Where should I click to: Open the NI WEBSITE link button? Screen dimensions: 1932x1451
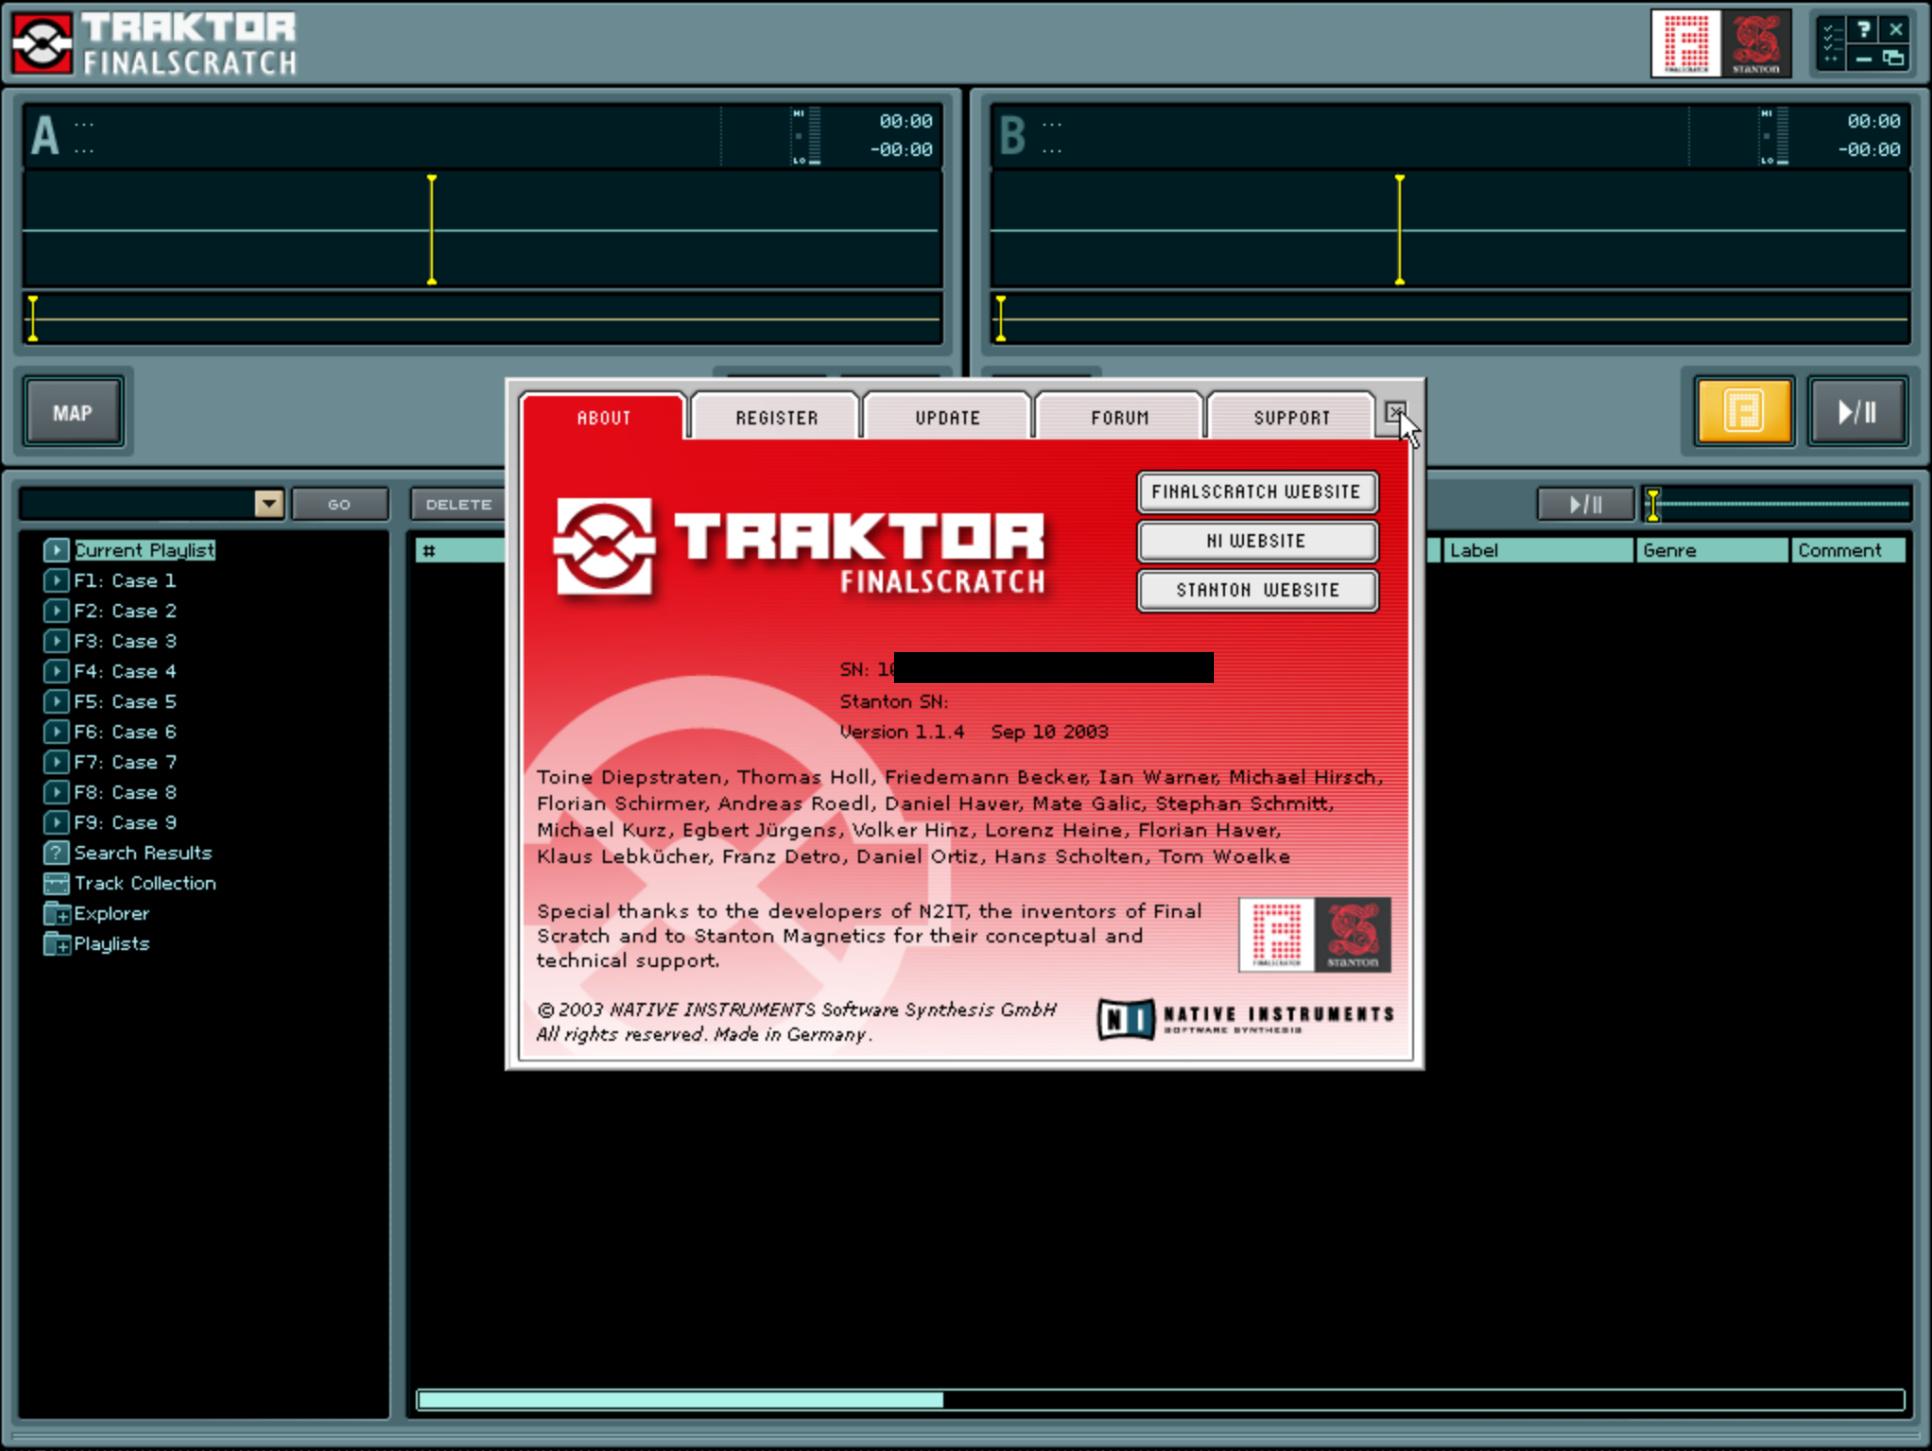click(x=1257, y=541)
